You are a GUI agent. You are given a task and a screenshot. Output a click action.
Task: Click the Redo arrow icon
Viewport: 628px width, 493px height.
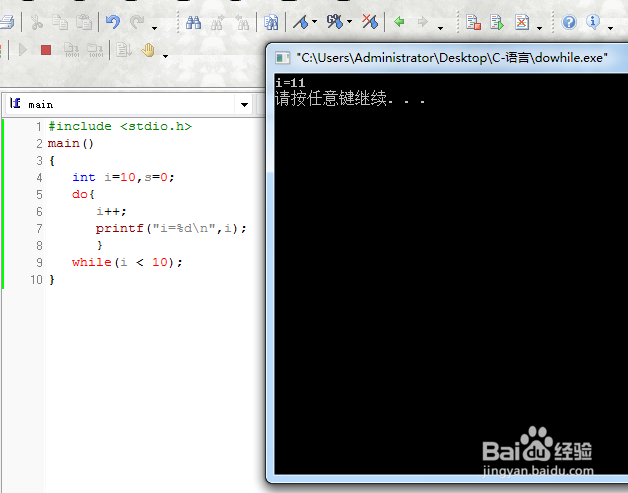click(x=137, y=22)
